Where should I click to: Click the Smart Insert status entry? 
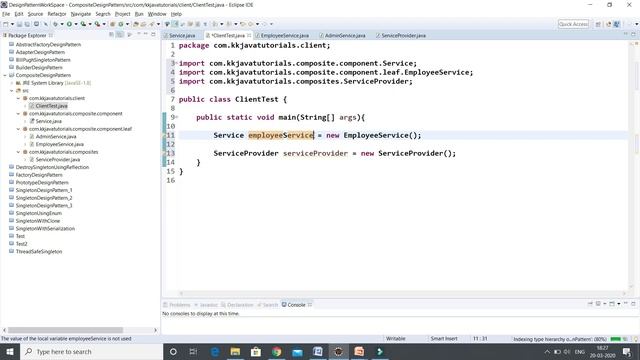click(x=444, y=339)
